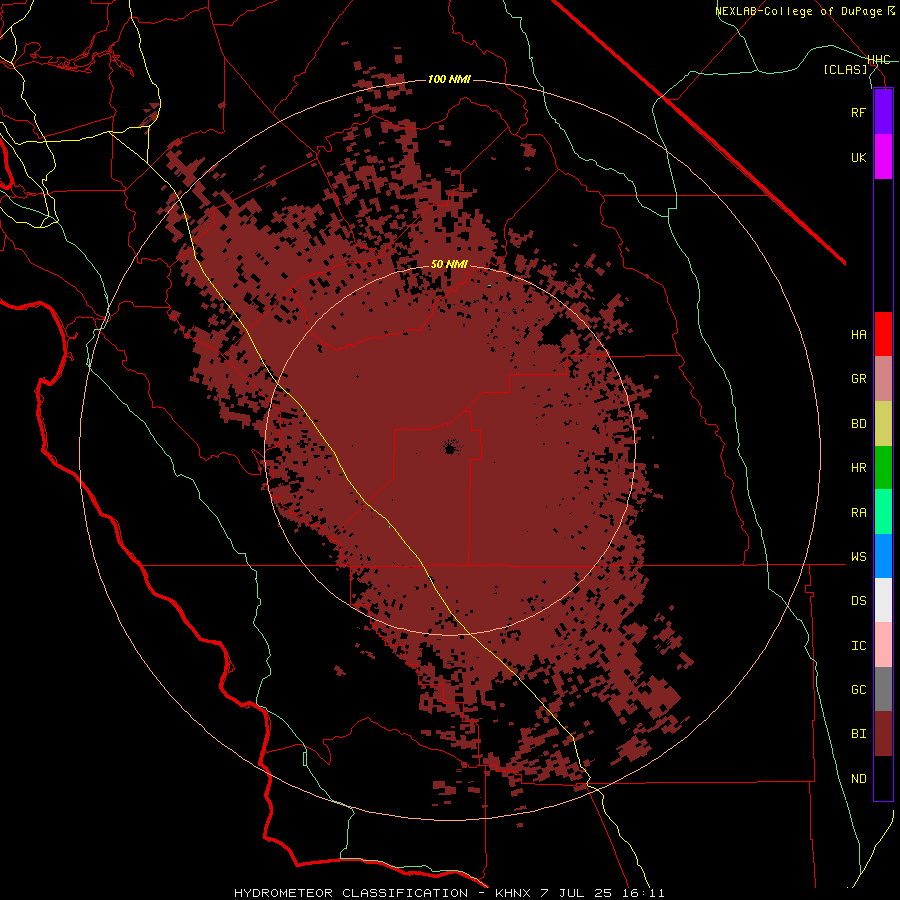This screenshot has height=900, width=900.
Task: Click the BI dark red legend swatch
Action: [x=883, y=734]
